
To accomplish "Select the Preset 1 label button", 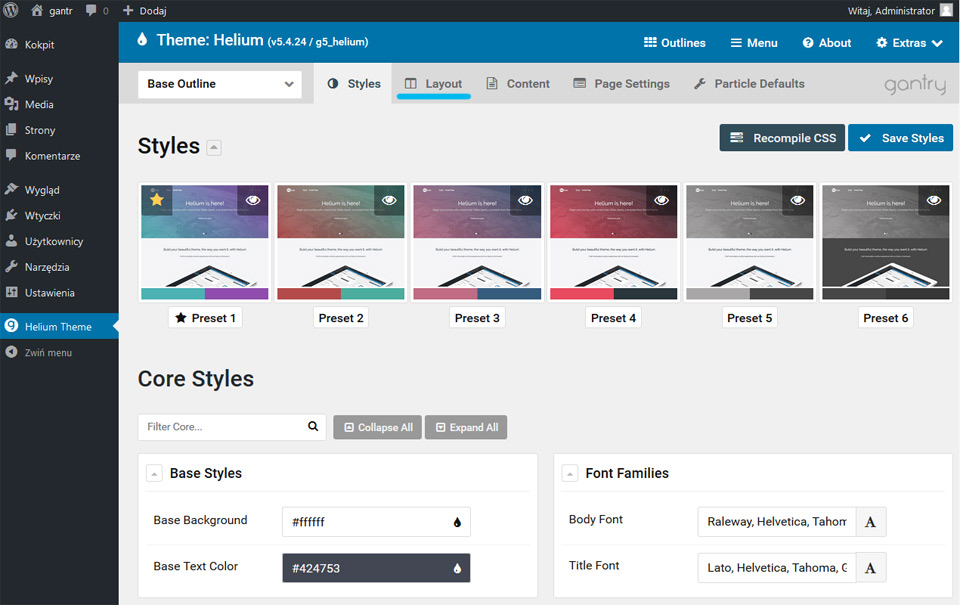I will pyautogui.click(x=205, y=318).
